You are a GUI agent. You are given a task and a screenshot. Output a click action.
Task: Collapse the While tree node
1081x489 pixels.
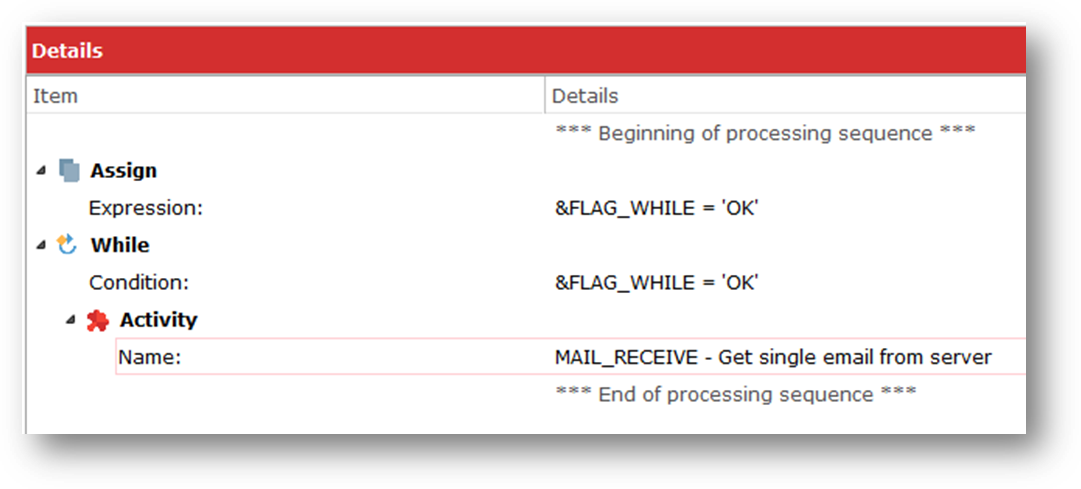pyautogui.click(x=42, y=245)
